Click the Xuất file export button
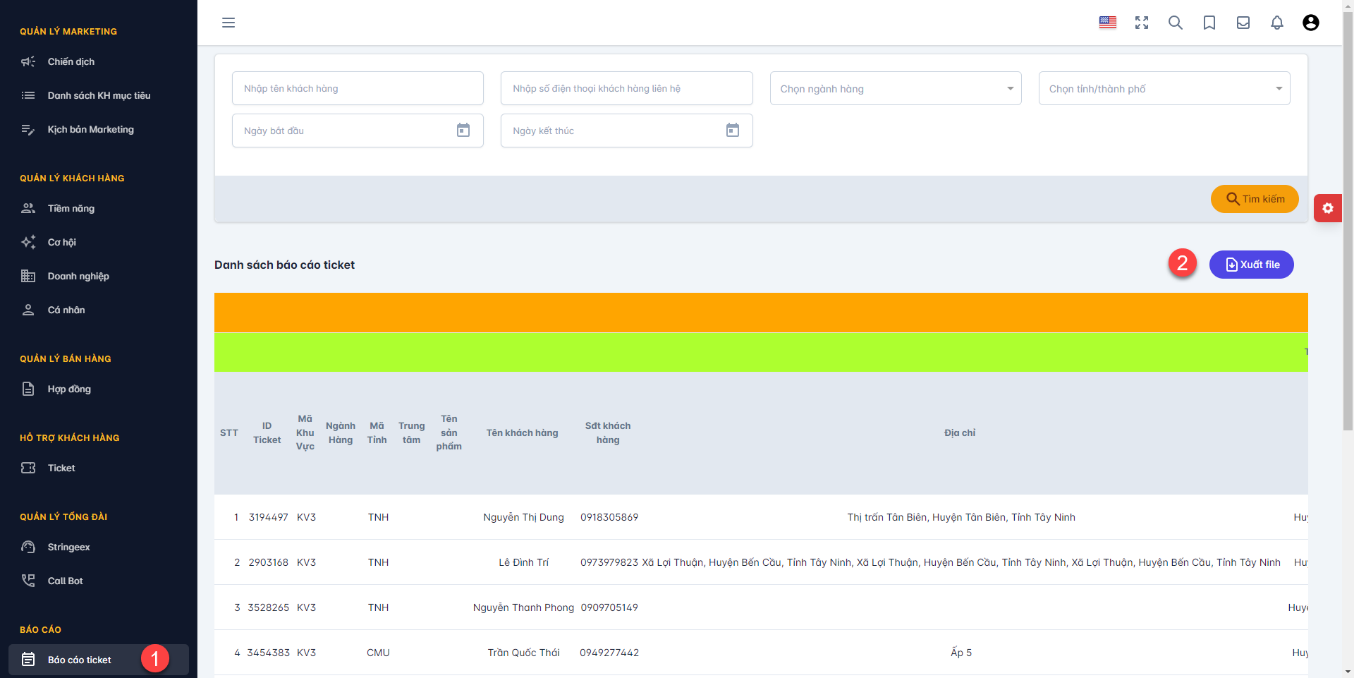This screenshot has width=1354, height=678. pos(1252,264)
